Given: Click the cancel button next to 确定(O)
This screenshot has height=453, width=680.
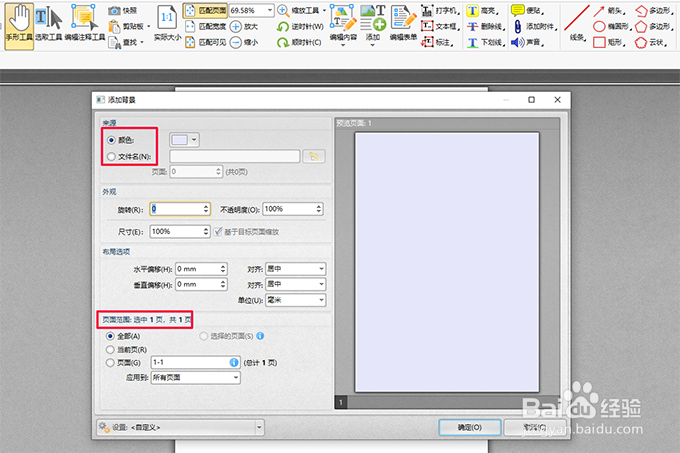Looking at the screenshot, I should [535, 427].
